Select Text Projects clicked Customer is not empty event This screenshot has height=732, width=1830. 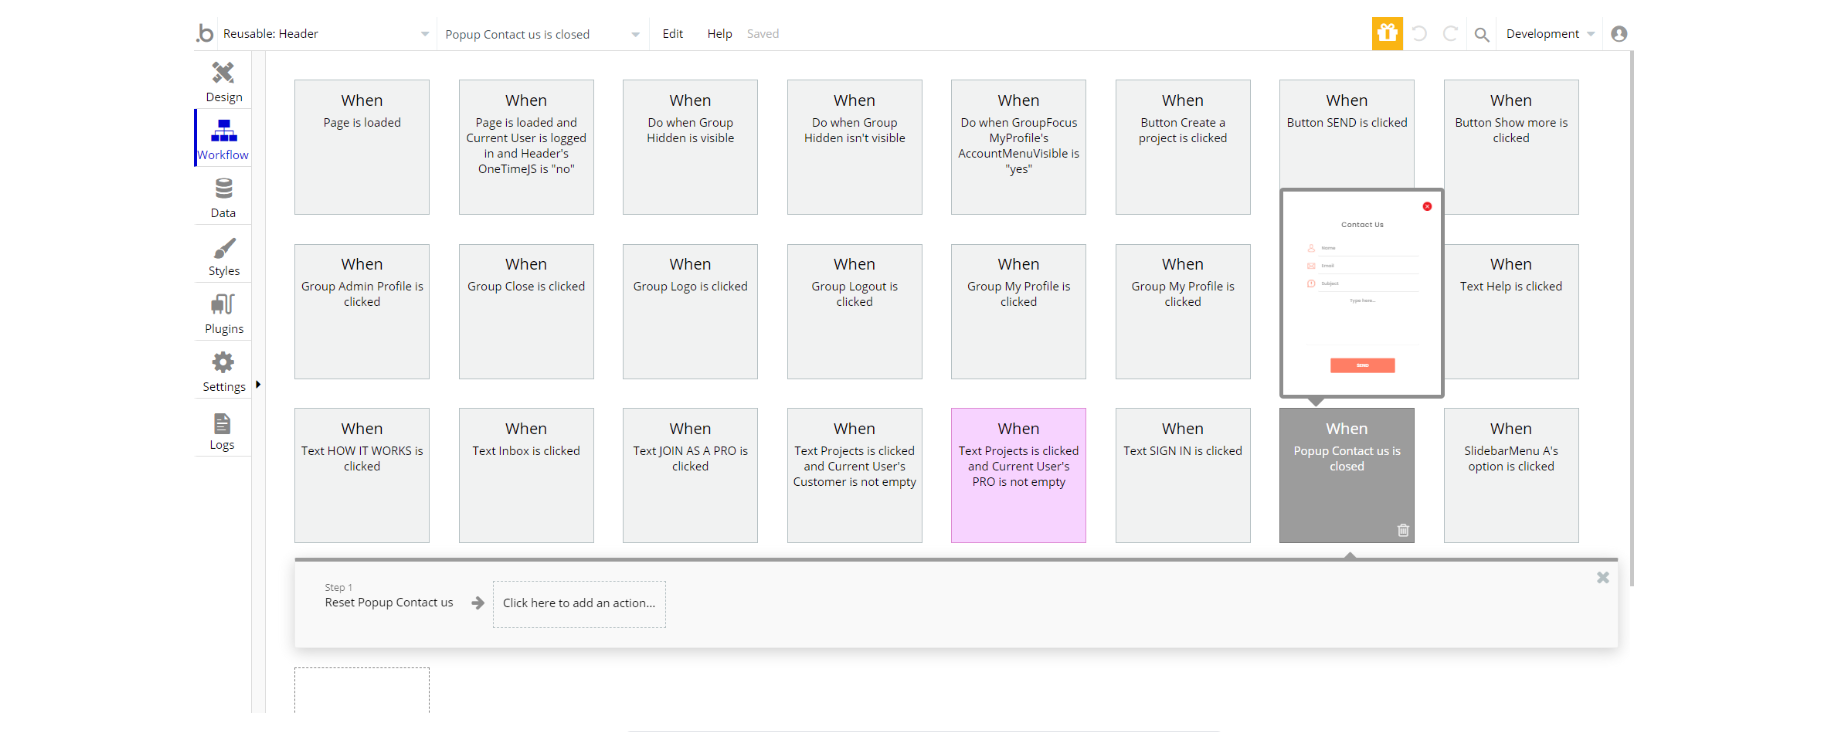tap(854, 475)
